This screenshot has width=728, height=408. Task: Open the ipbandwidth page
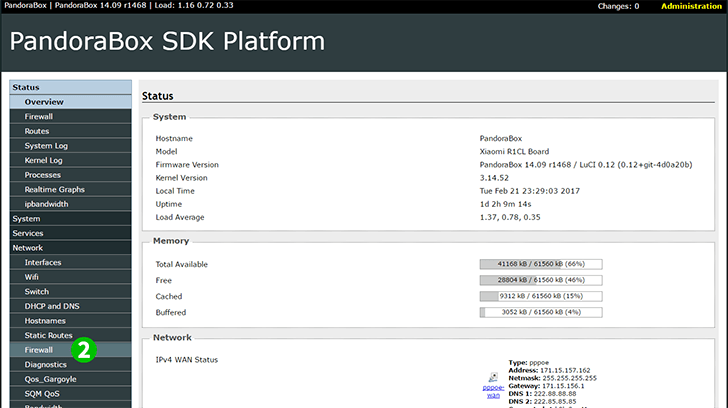click(x=46, y=204)
